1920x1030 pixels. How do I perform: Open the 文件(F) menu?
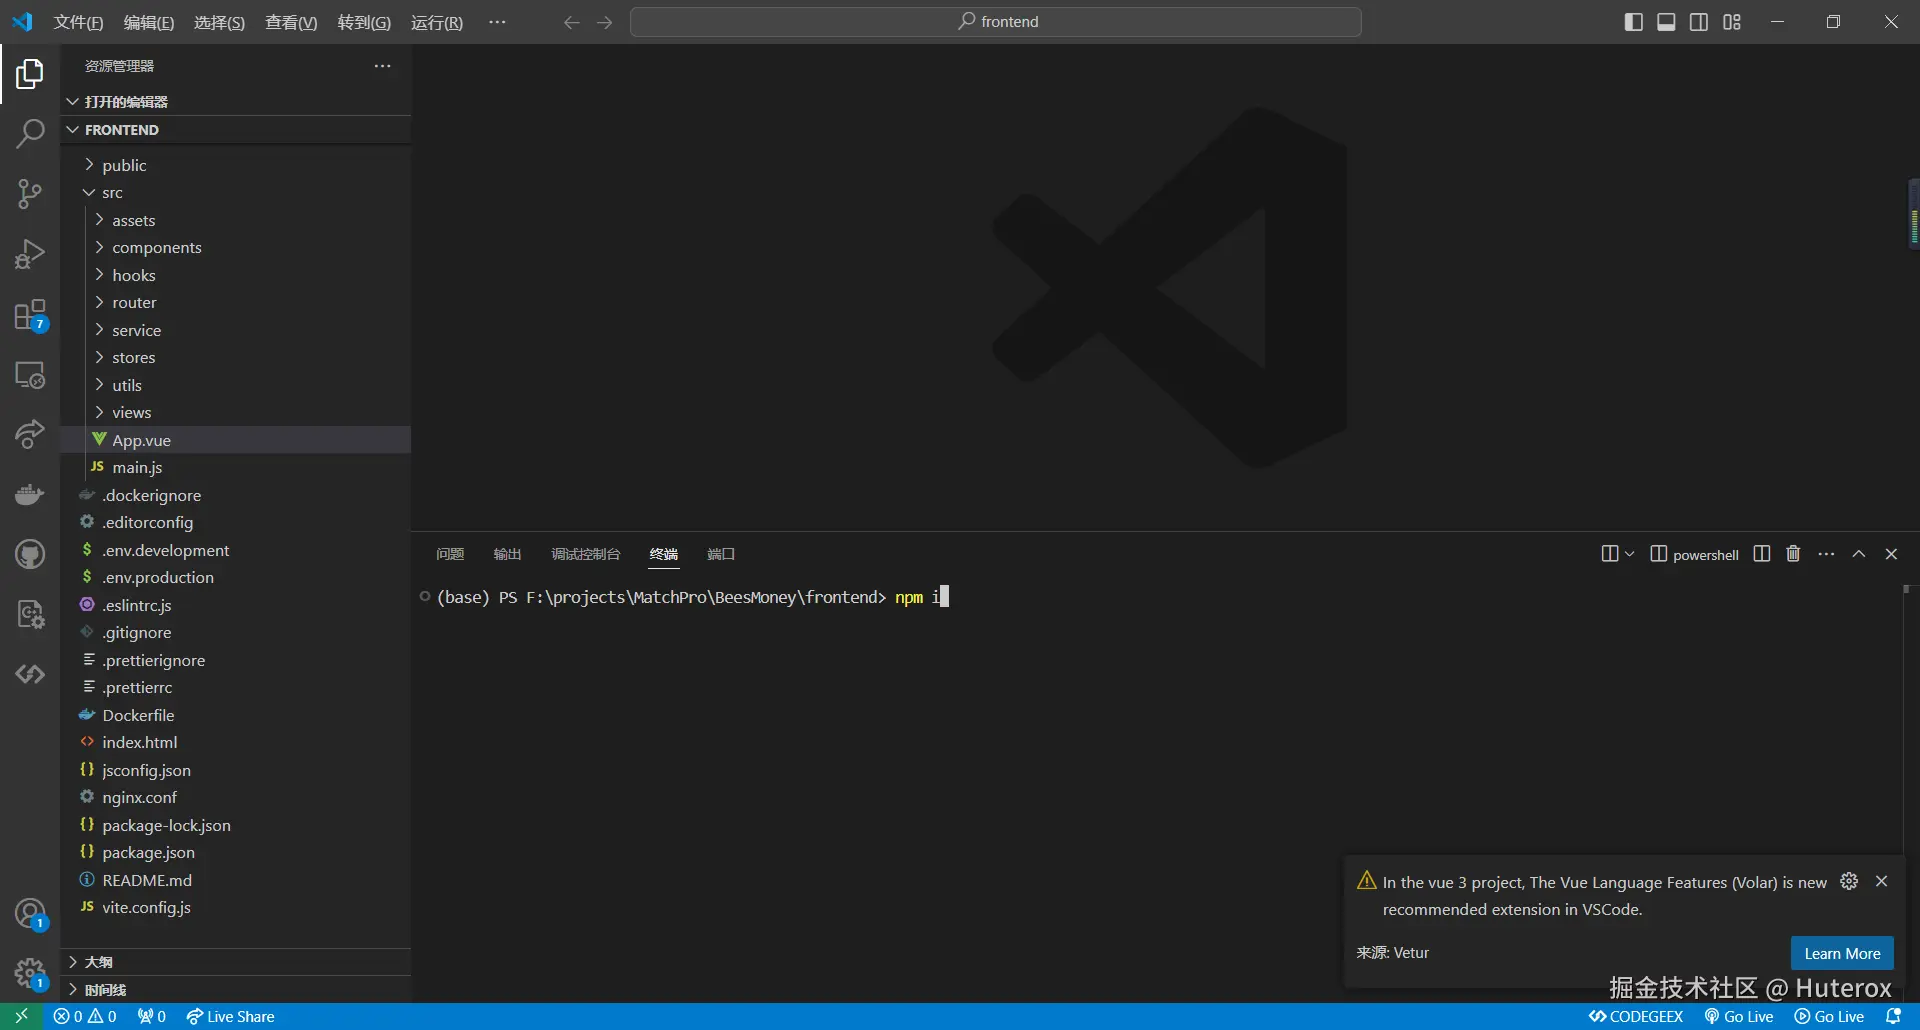pyautogui.click(x=78, y=22)
